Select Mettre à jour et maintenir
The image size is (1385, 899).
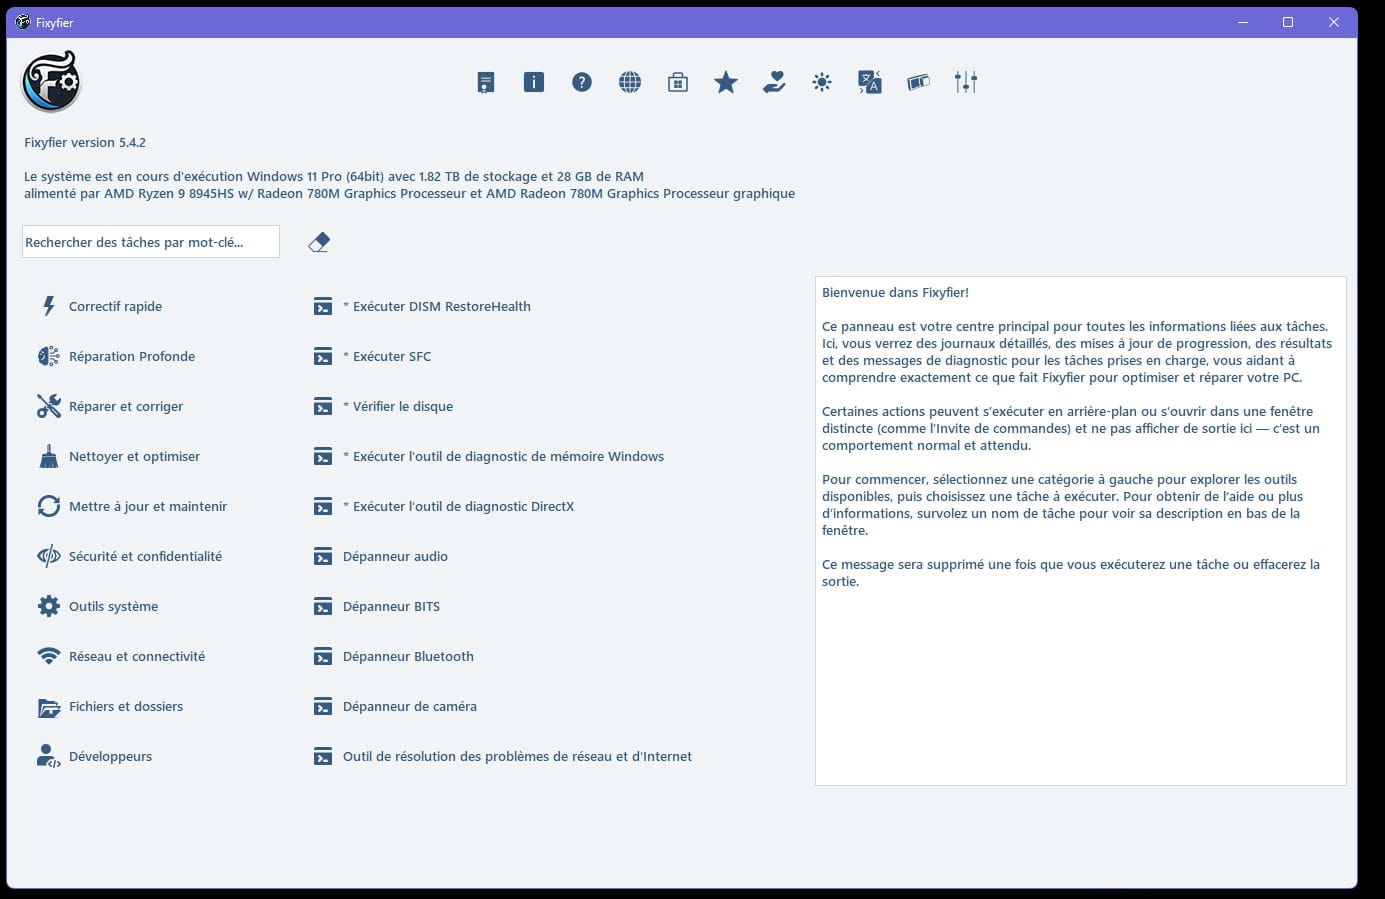coord(148,506)
